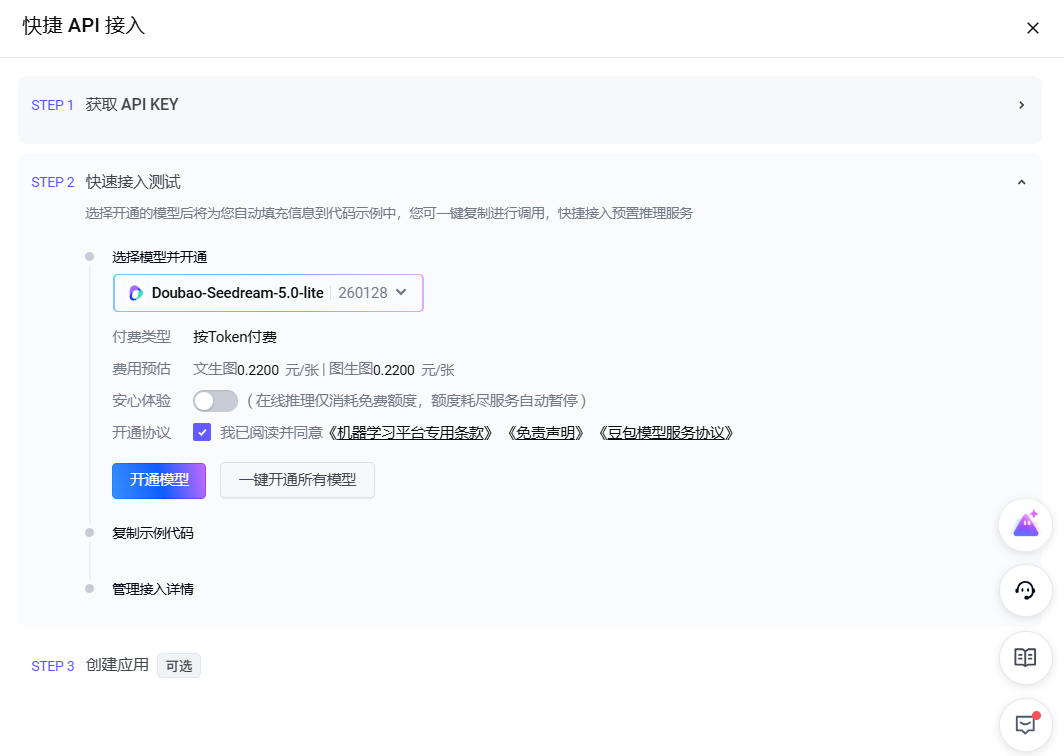Collapse STEP 2 快速接入测试 chevron
Screen dimensions: 1064x756
pyautogui.click(x=1021, y=183)
